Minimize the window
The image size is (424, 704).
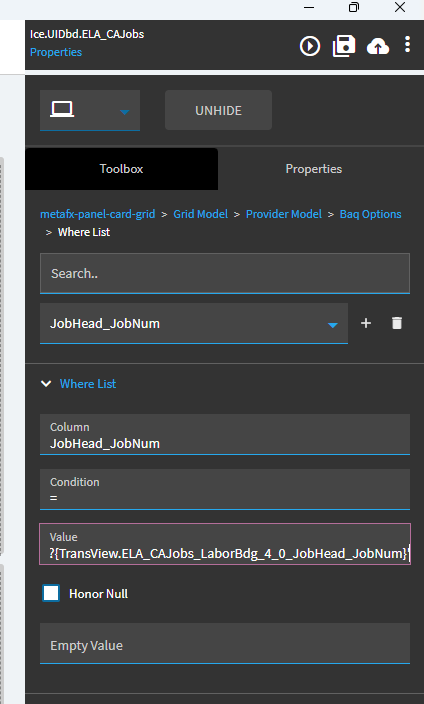(309, 7)
